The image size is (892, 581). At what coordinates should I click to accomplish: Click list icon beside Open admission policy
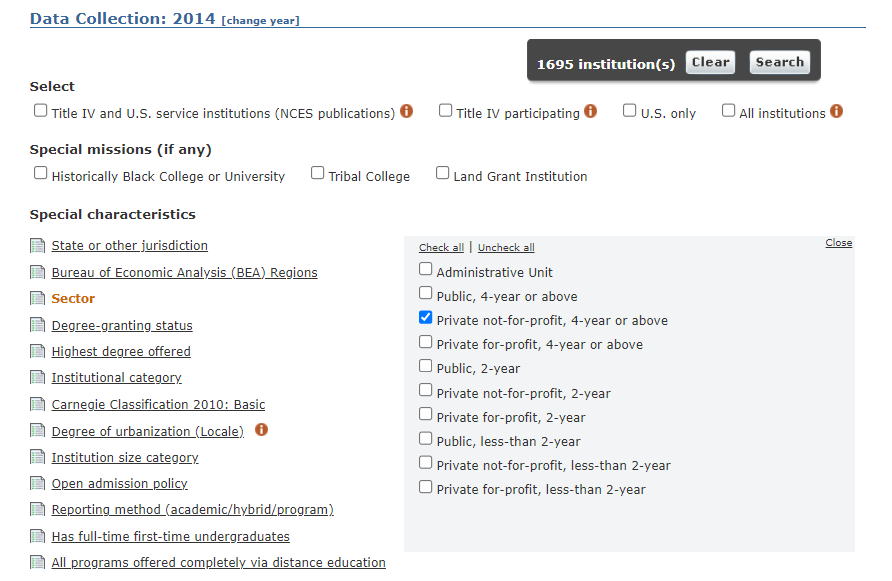tap(38, 484)
